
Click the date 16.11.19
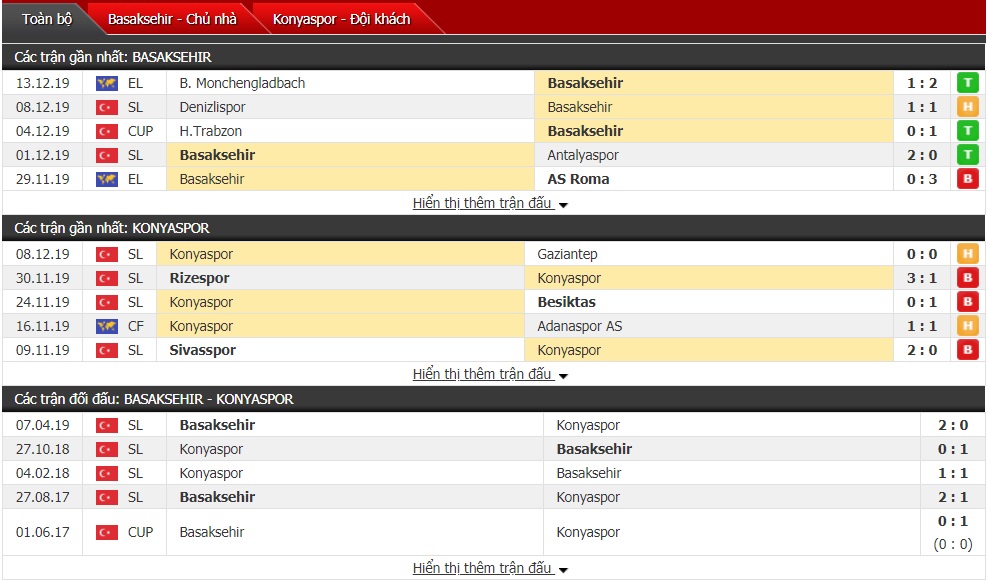point(43,326)
